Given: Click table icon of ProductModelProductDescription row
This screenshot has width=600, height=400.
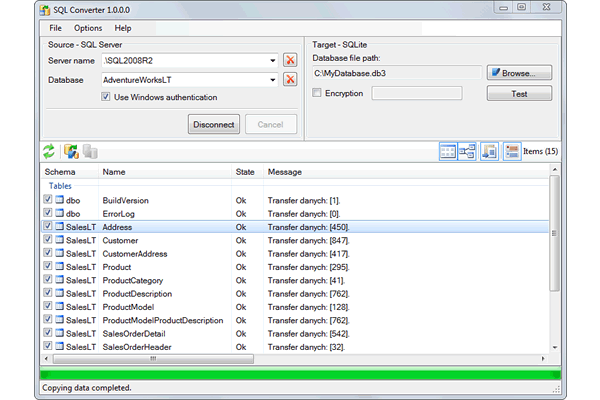Looking at the screenshot, I should pos(59,320).
